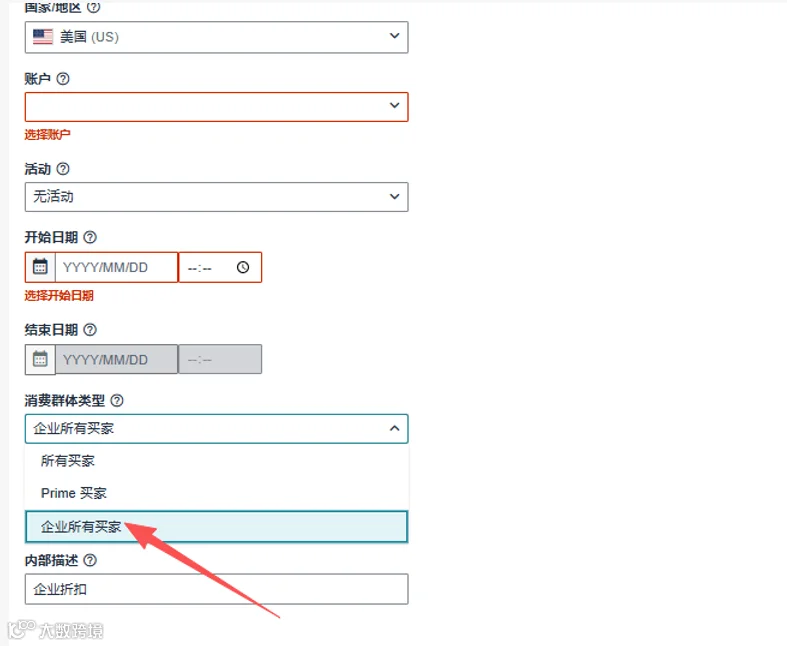Click help icon beside 开始日期 label
787x646 pixels.
coord(90,237)
